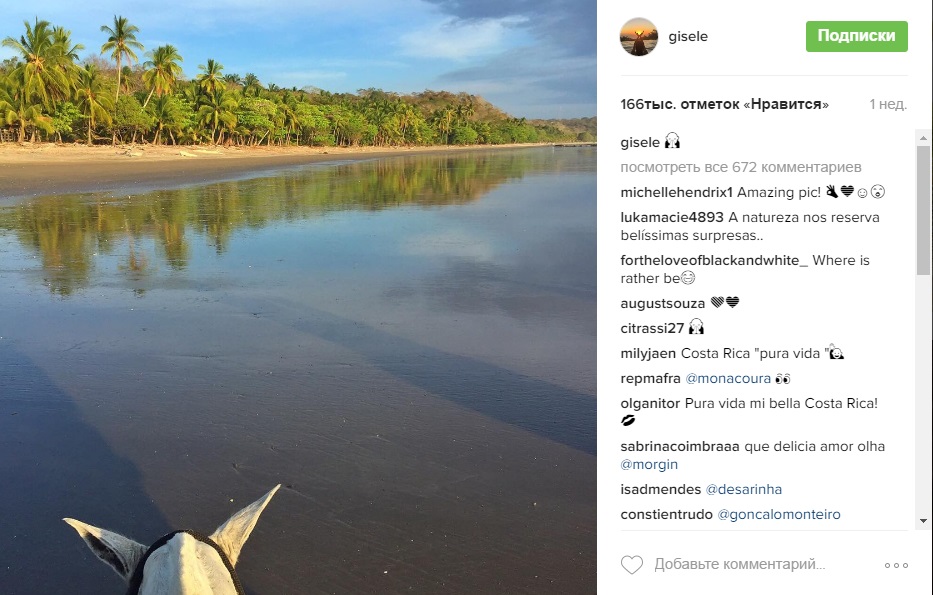Image resolution: width=933 pixels, height=595 pixels.
Task: Open gisele username in post header
Action: 690,37
